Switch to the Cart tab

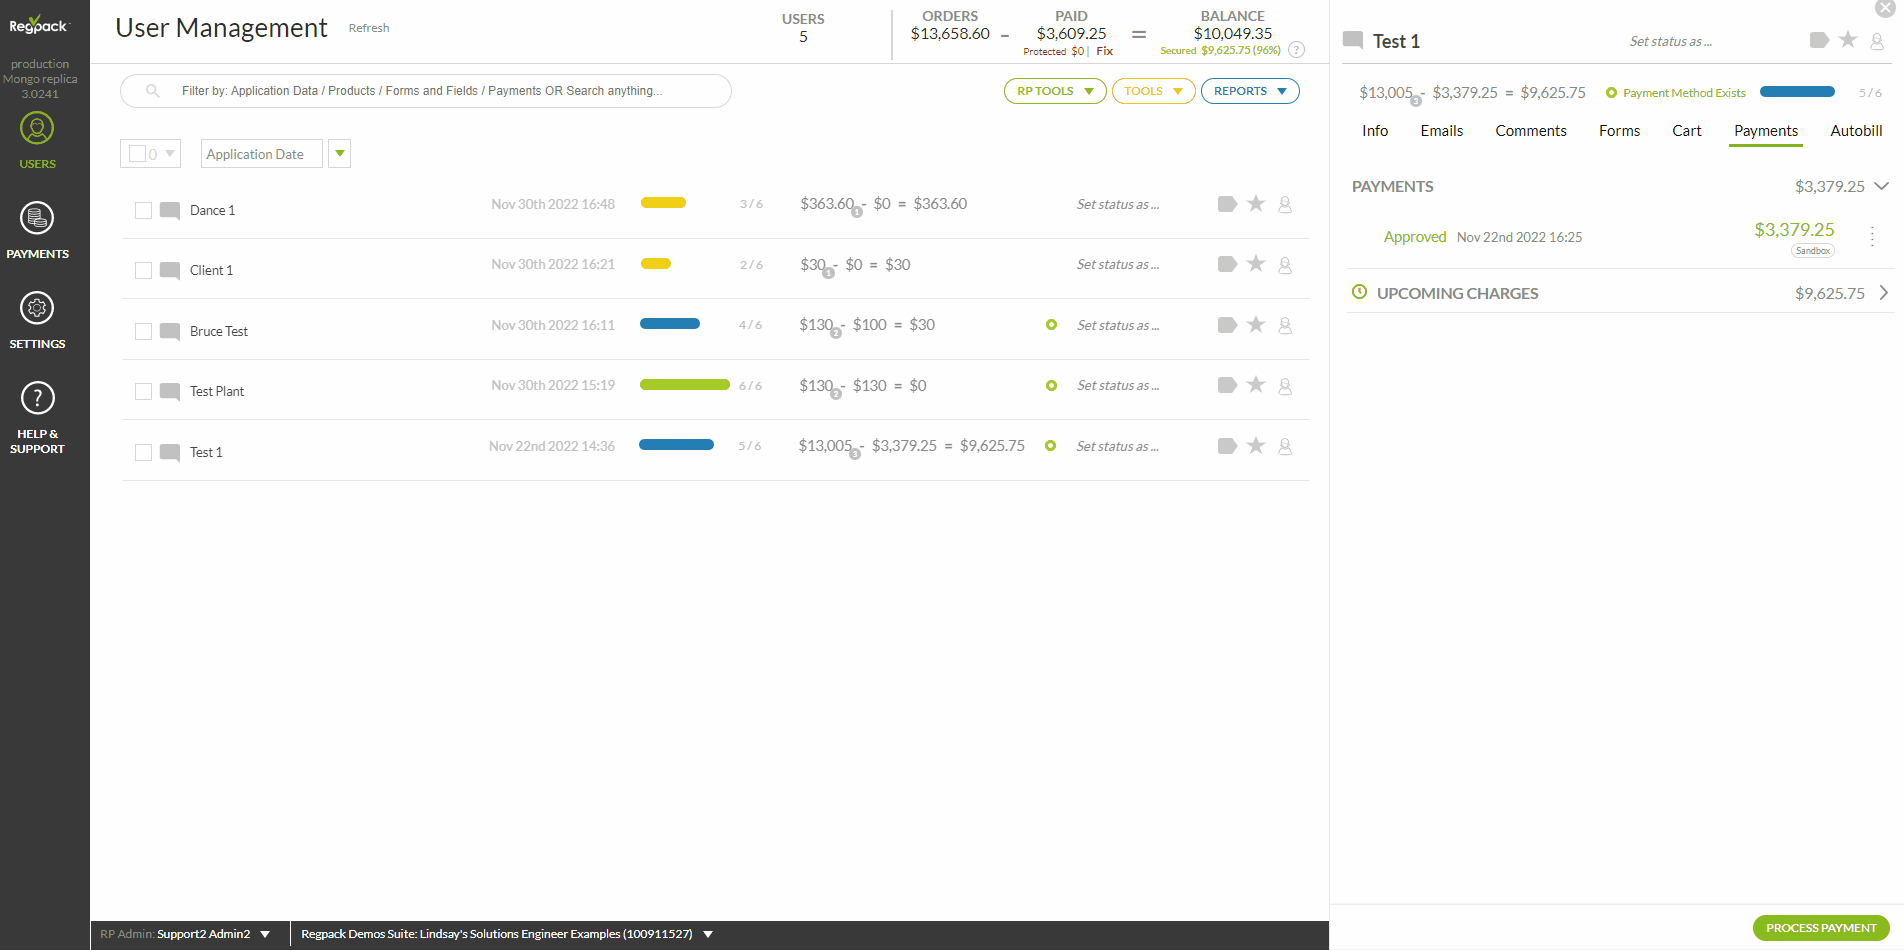(x=1687, y=131)
